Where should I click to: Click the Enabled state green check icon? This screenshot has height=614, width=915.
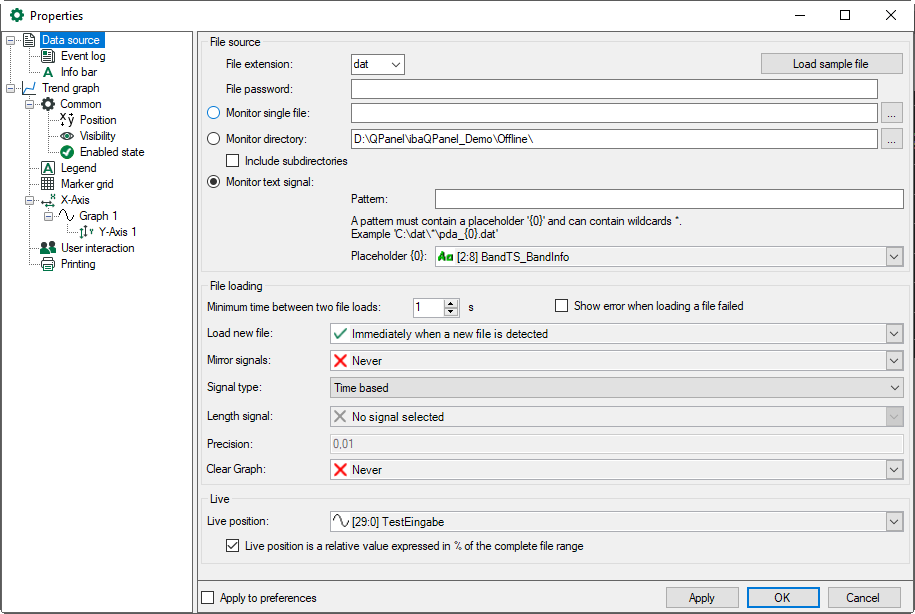coord(67,152)
